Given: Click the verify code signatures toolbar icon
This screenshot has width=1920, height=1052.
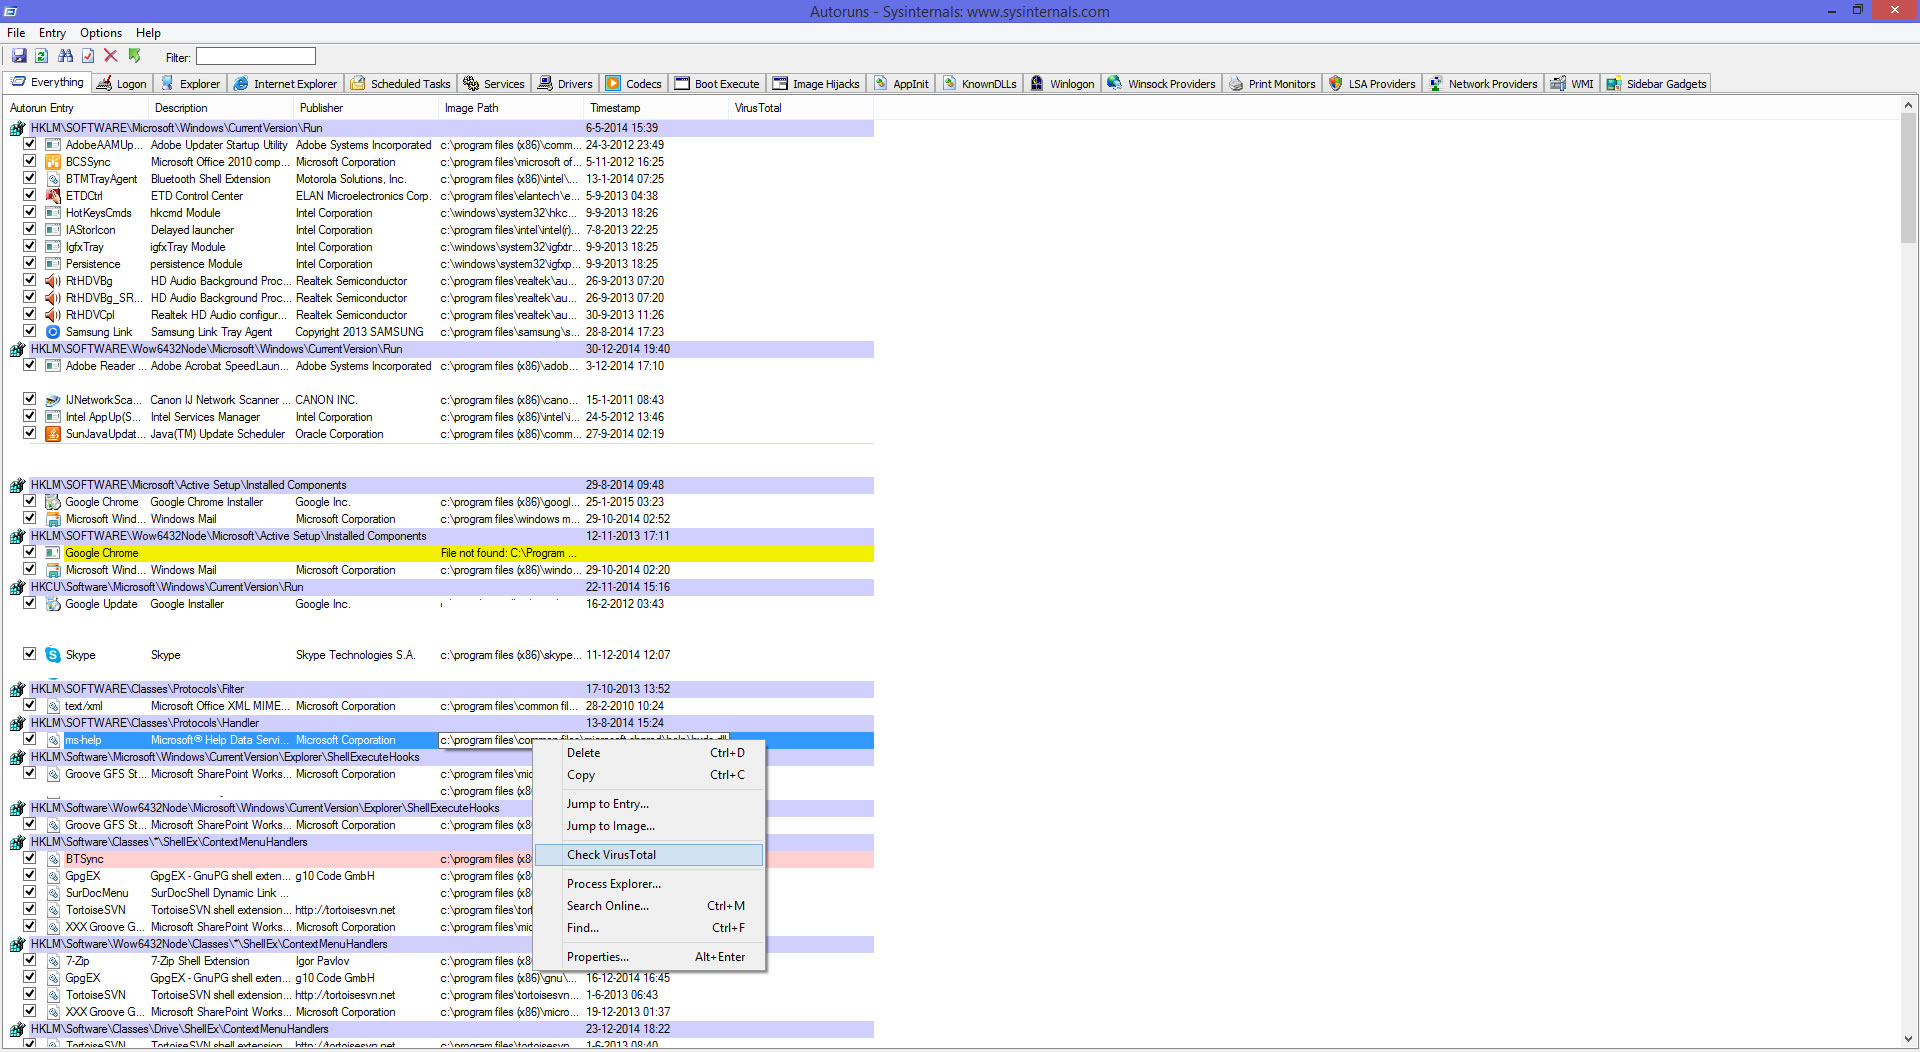Looking at the screenshot, I should click(88, 56).
